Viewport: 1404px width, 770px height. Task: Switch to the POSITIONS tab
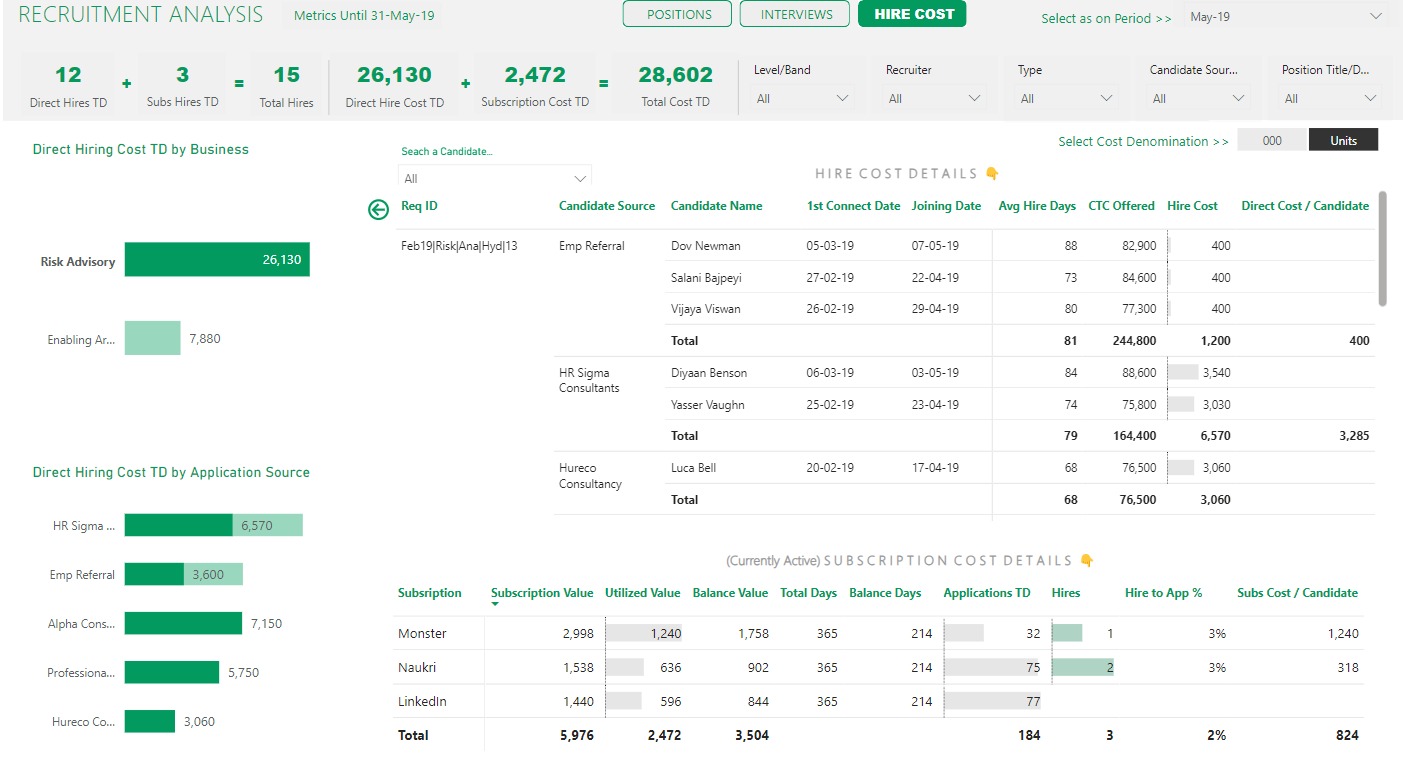679,15
